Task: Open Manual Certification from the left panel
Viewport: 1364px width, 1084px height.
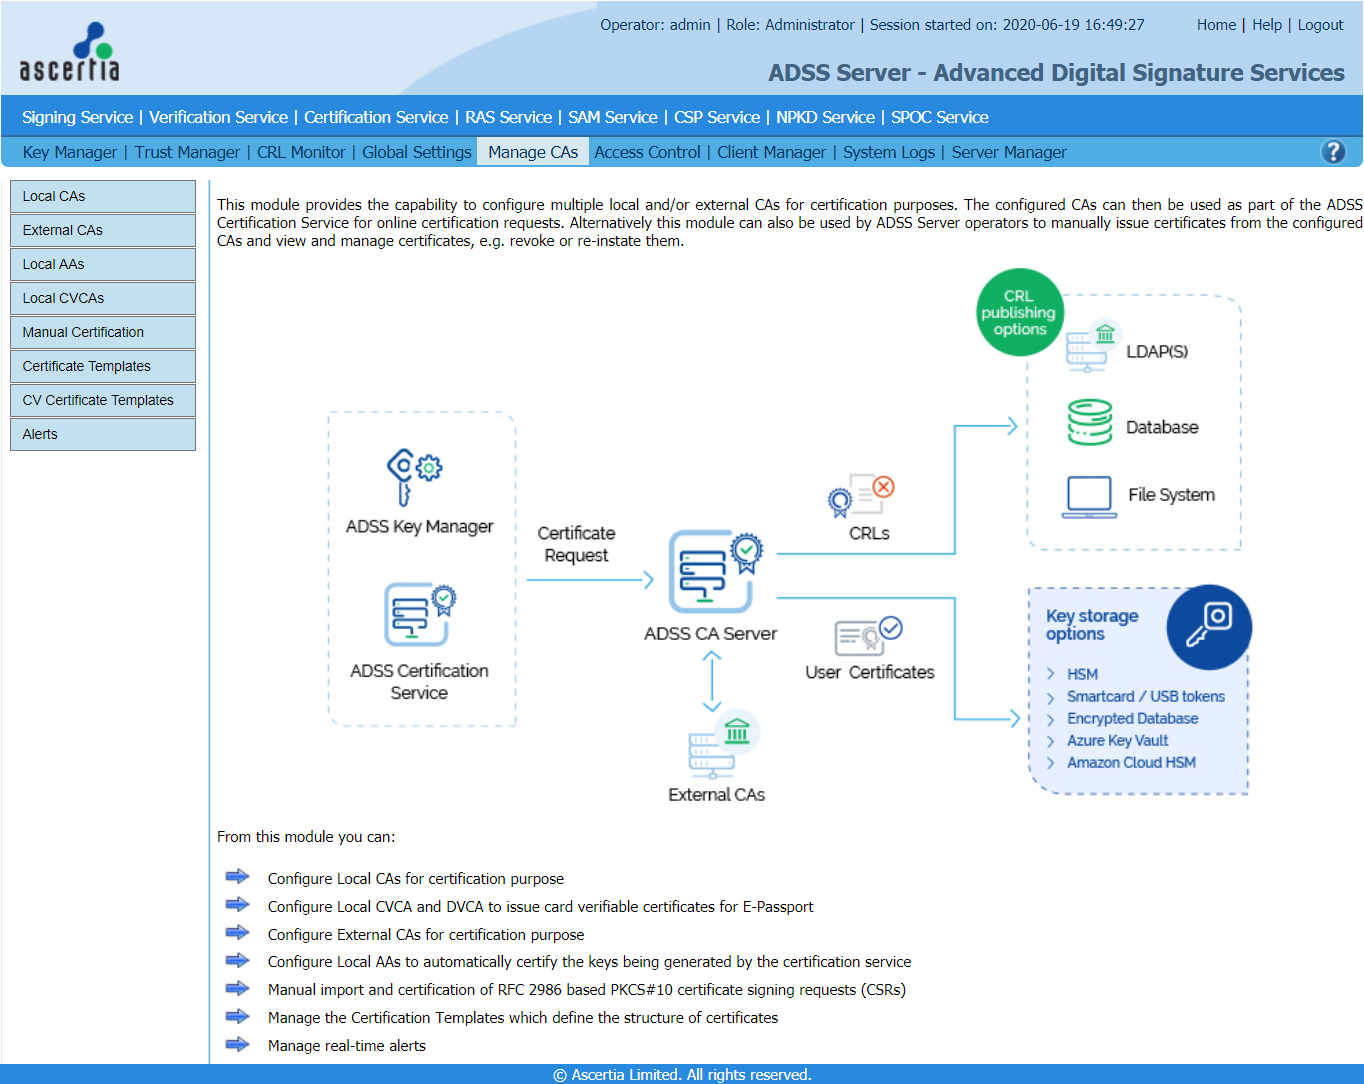Action: click(103, 332)
